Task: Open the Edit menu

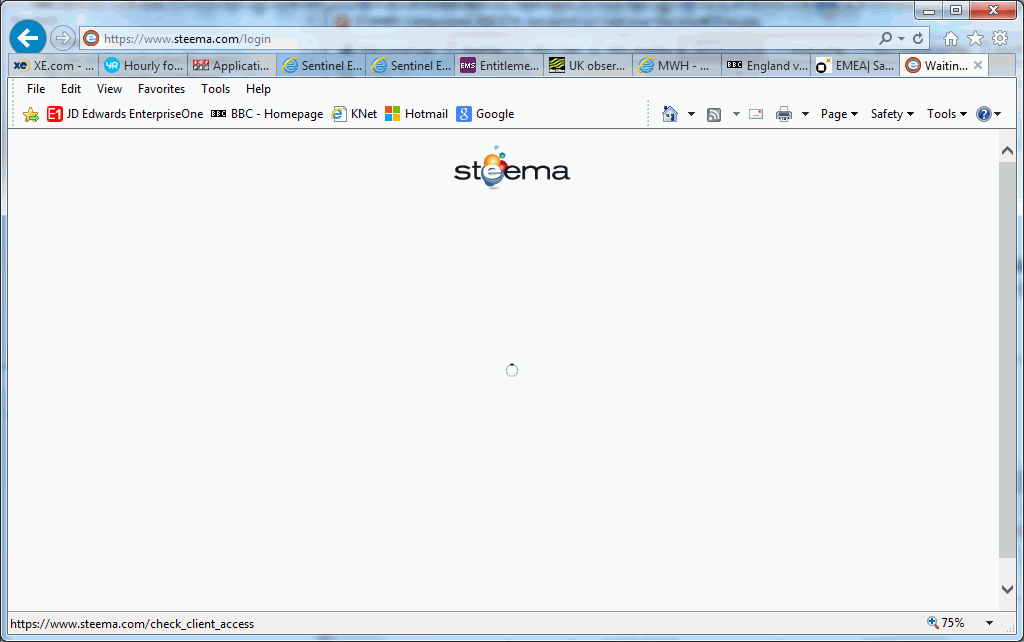Action: (x=71, y=89)
